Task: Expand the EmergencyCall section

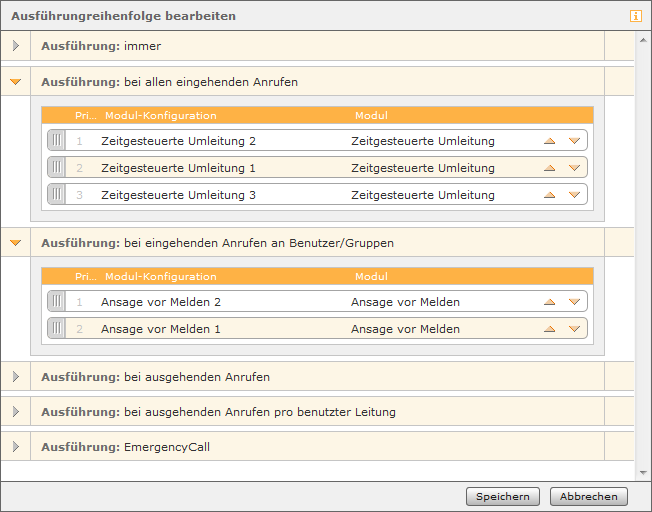Action: click(16, 447)
